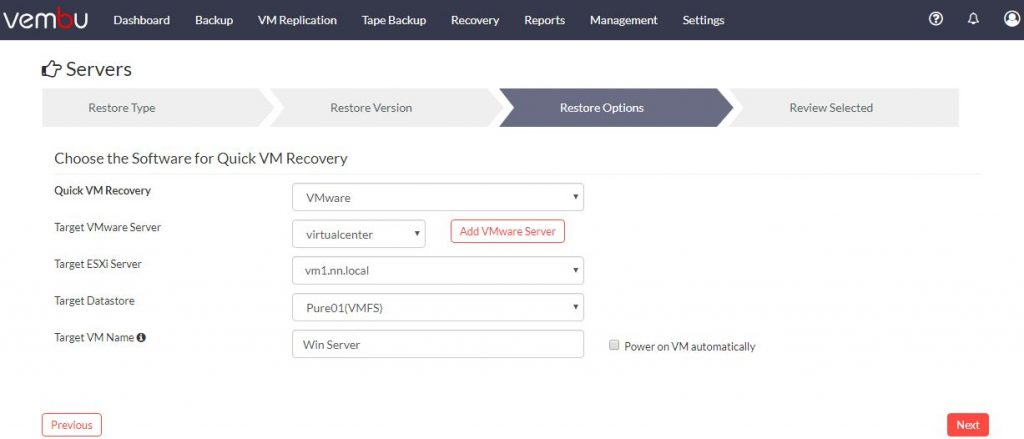This screenshot has width=1024, height=439.
Task: Open the user profile icon
Action: pos(1012,20)
